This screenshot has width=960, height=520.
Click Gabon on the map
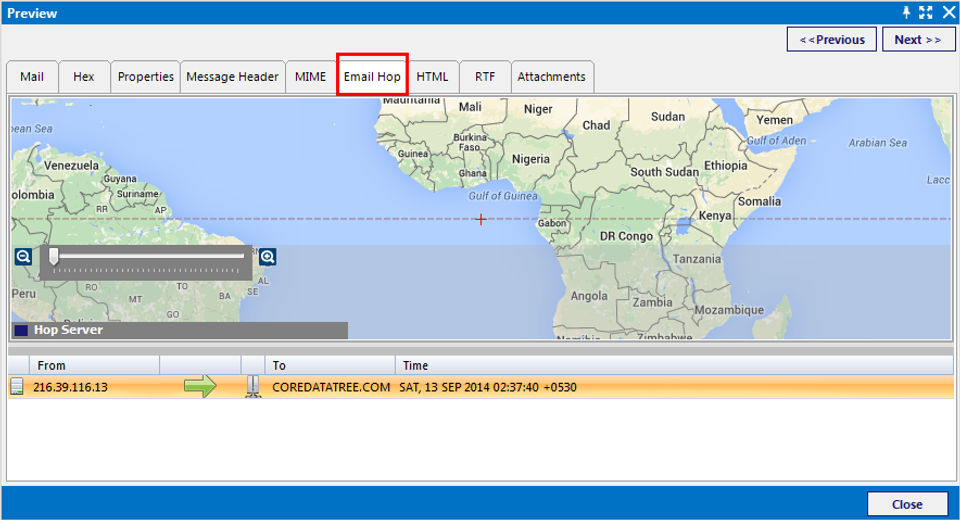tap(552, 224)
